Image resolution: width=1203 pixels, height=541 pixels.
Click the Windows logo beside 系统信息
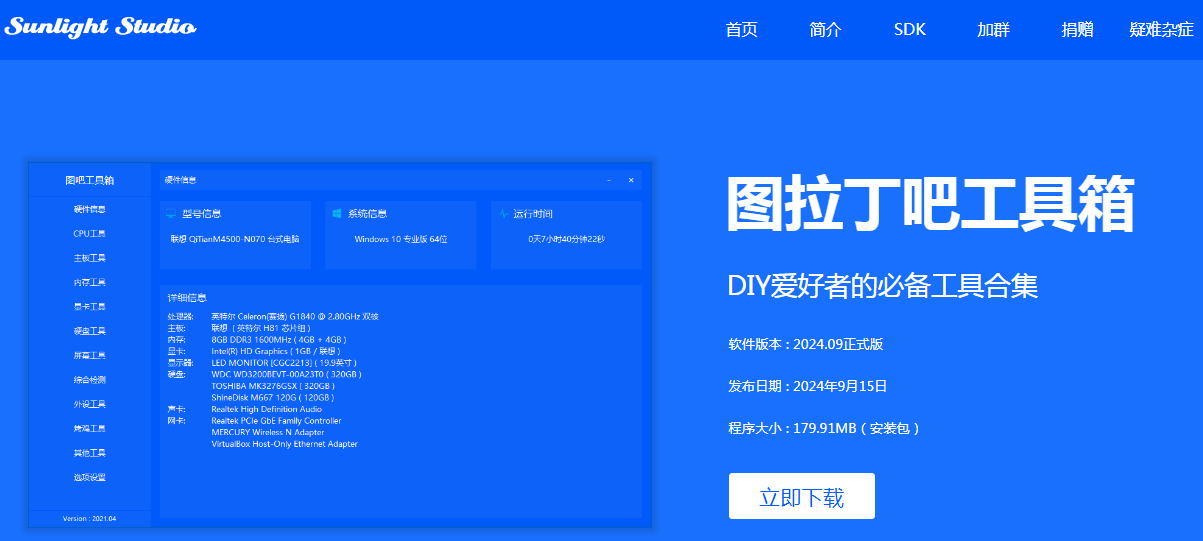point(338,214)
